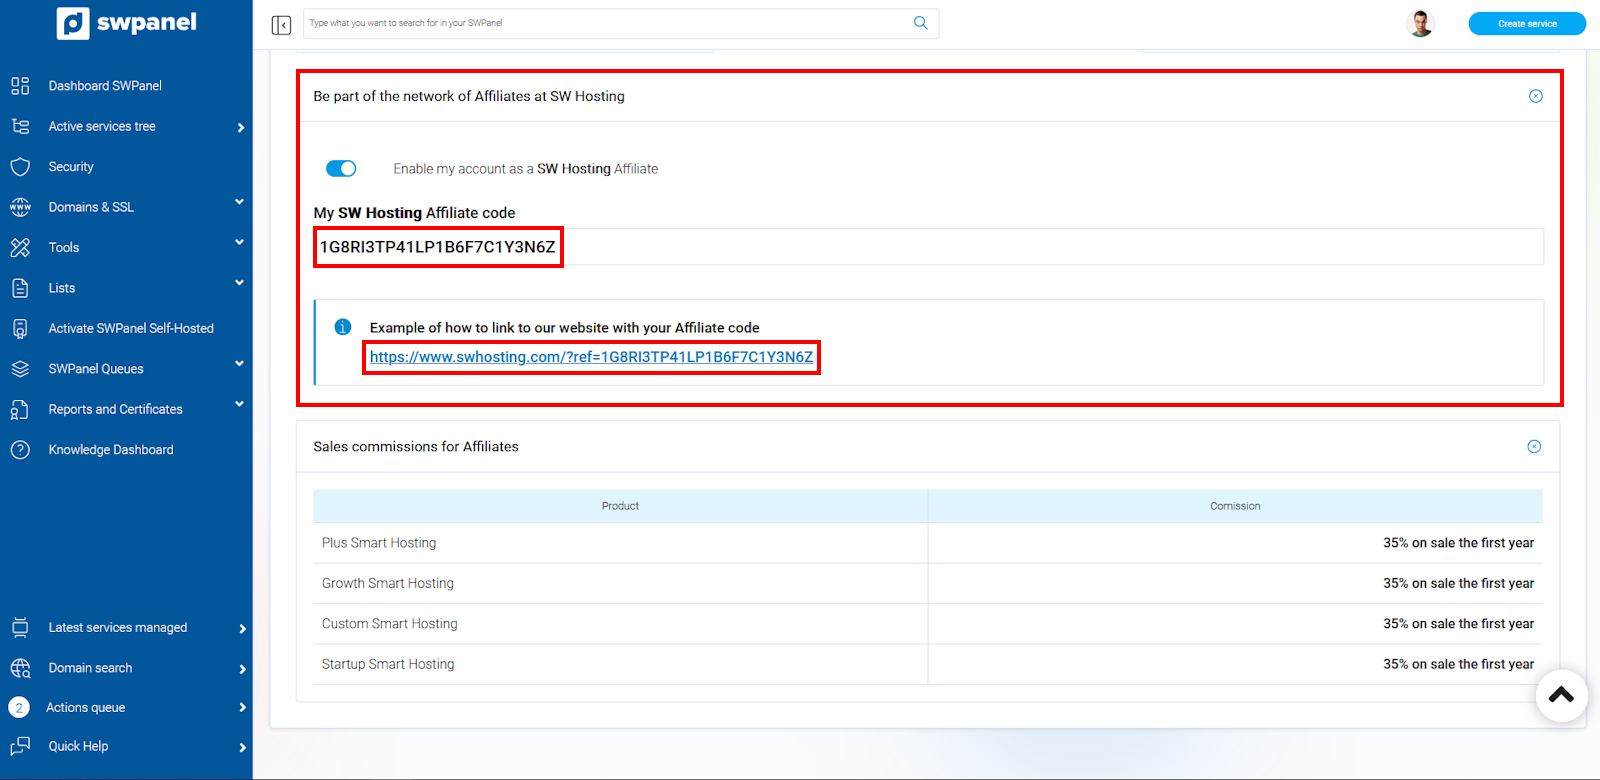
Task: Click the search magnifier icon
Action: (x=920, y=23)
